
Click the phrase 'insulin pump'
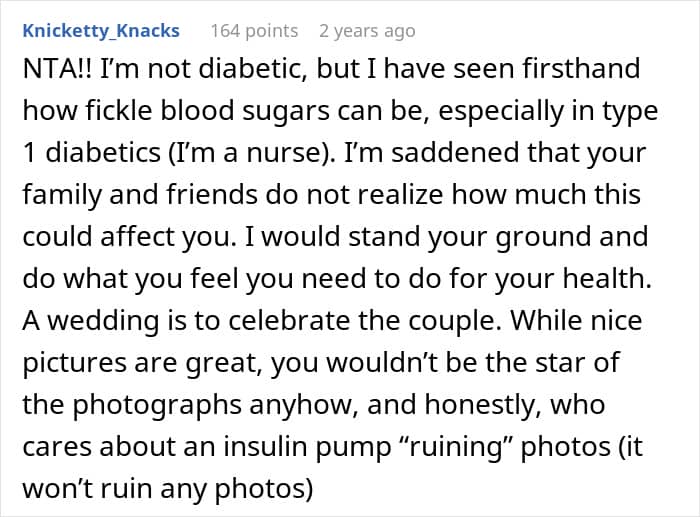[x=307, y=446]
